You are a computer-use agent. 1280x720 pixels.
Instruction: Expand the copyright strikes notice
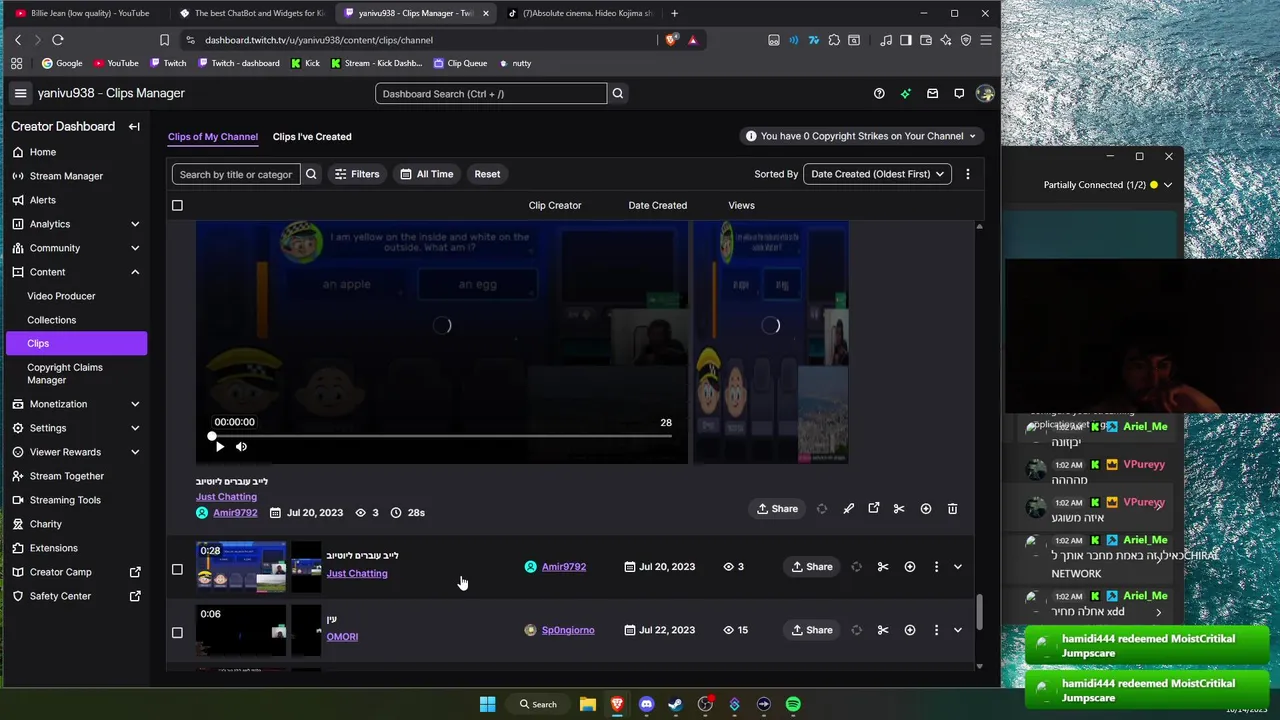coord(972,136)
